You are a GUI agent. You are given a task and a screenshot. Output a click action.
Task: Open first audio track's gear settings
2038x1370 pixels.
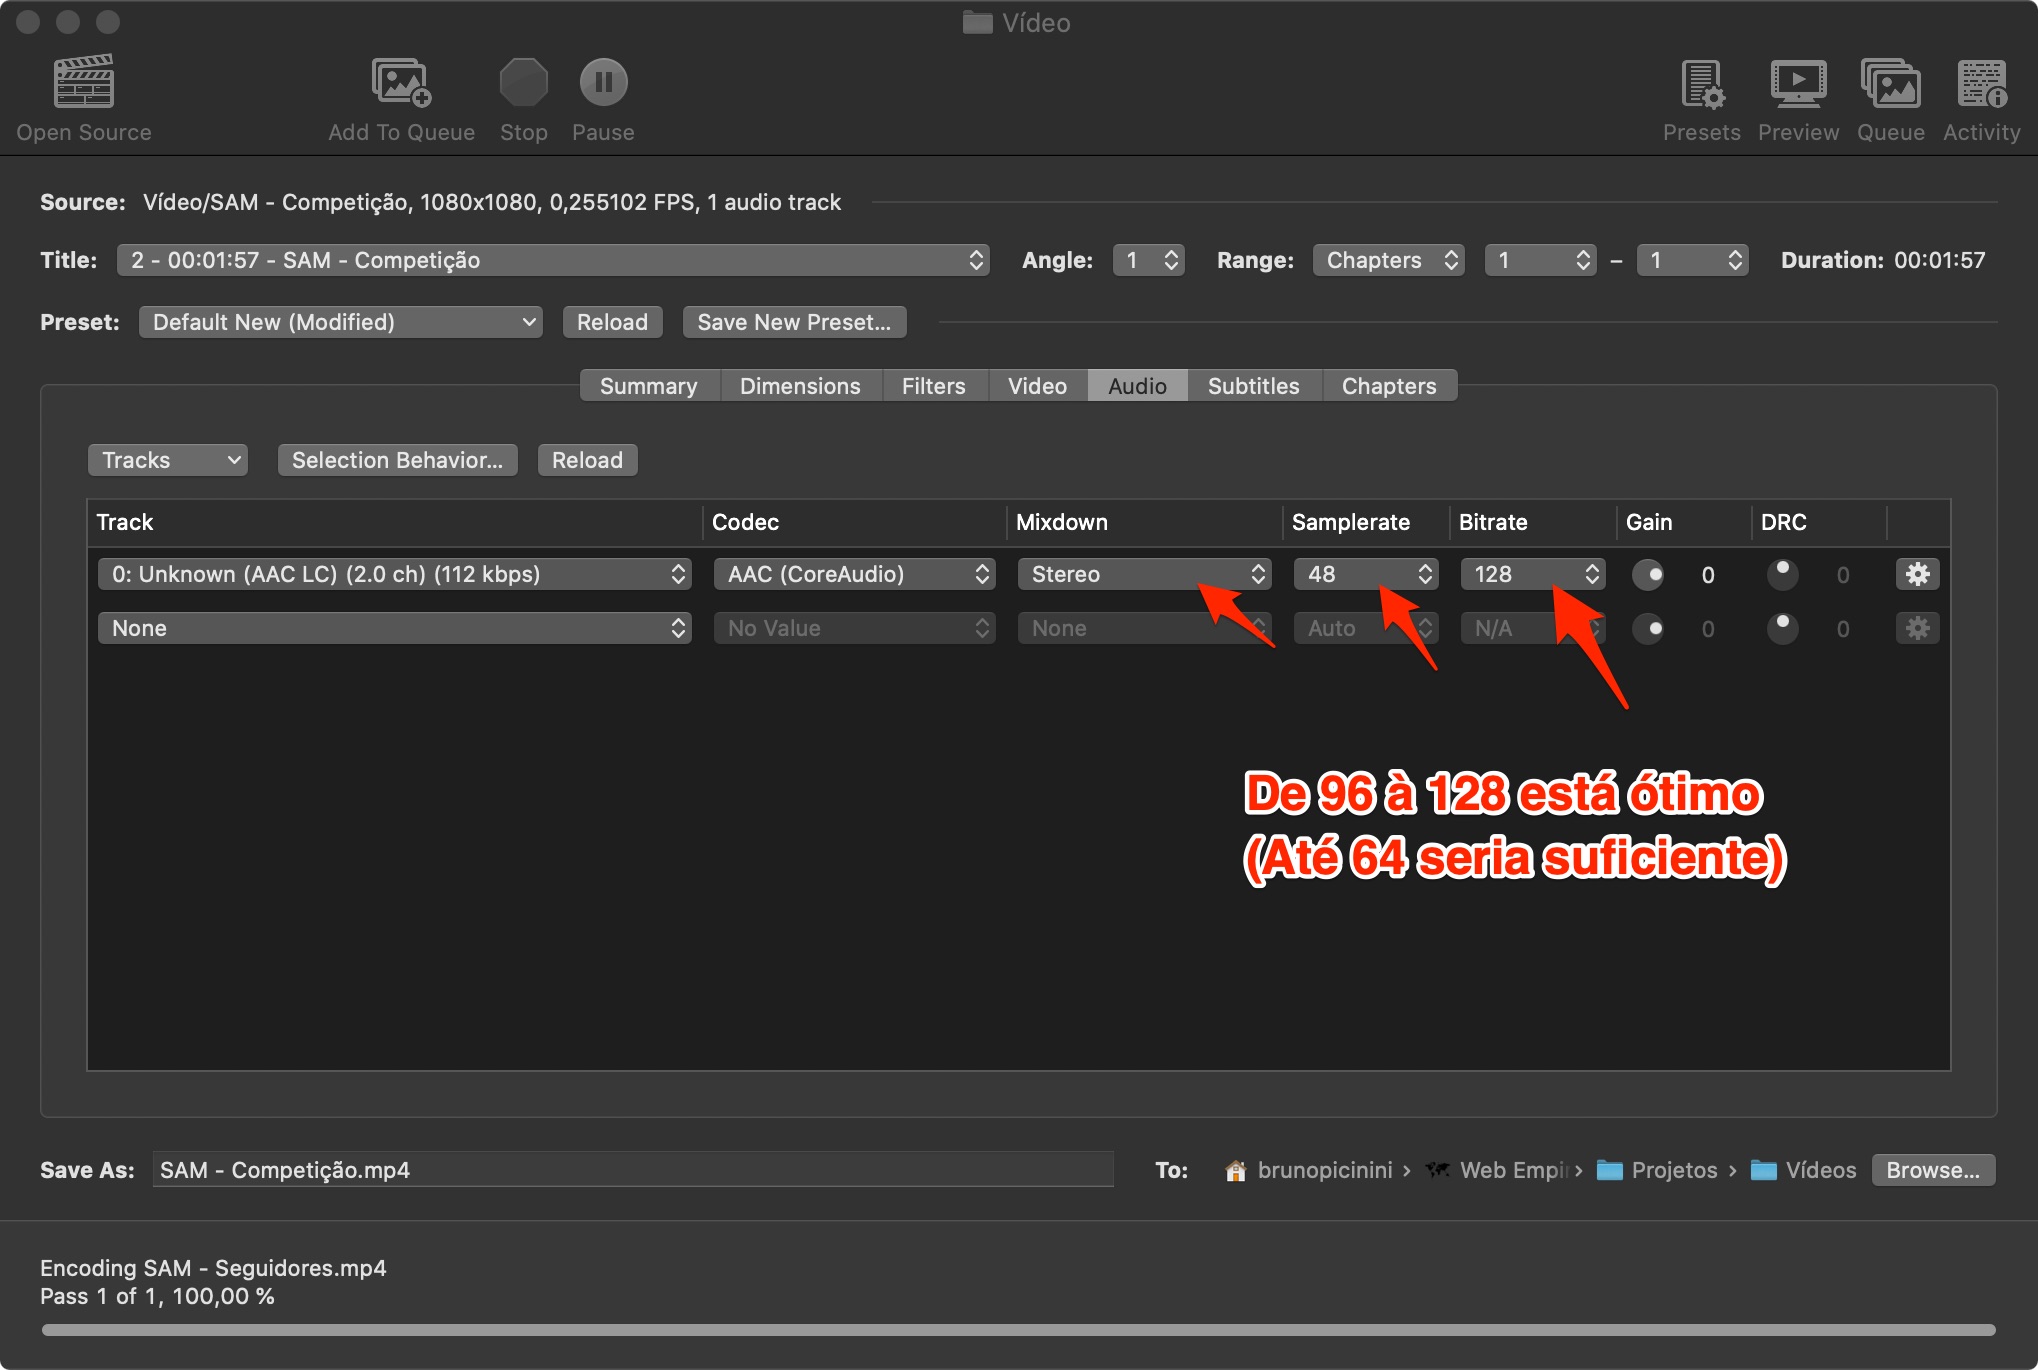coord(1917,574)
